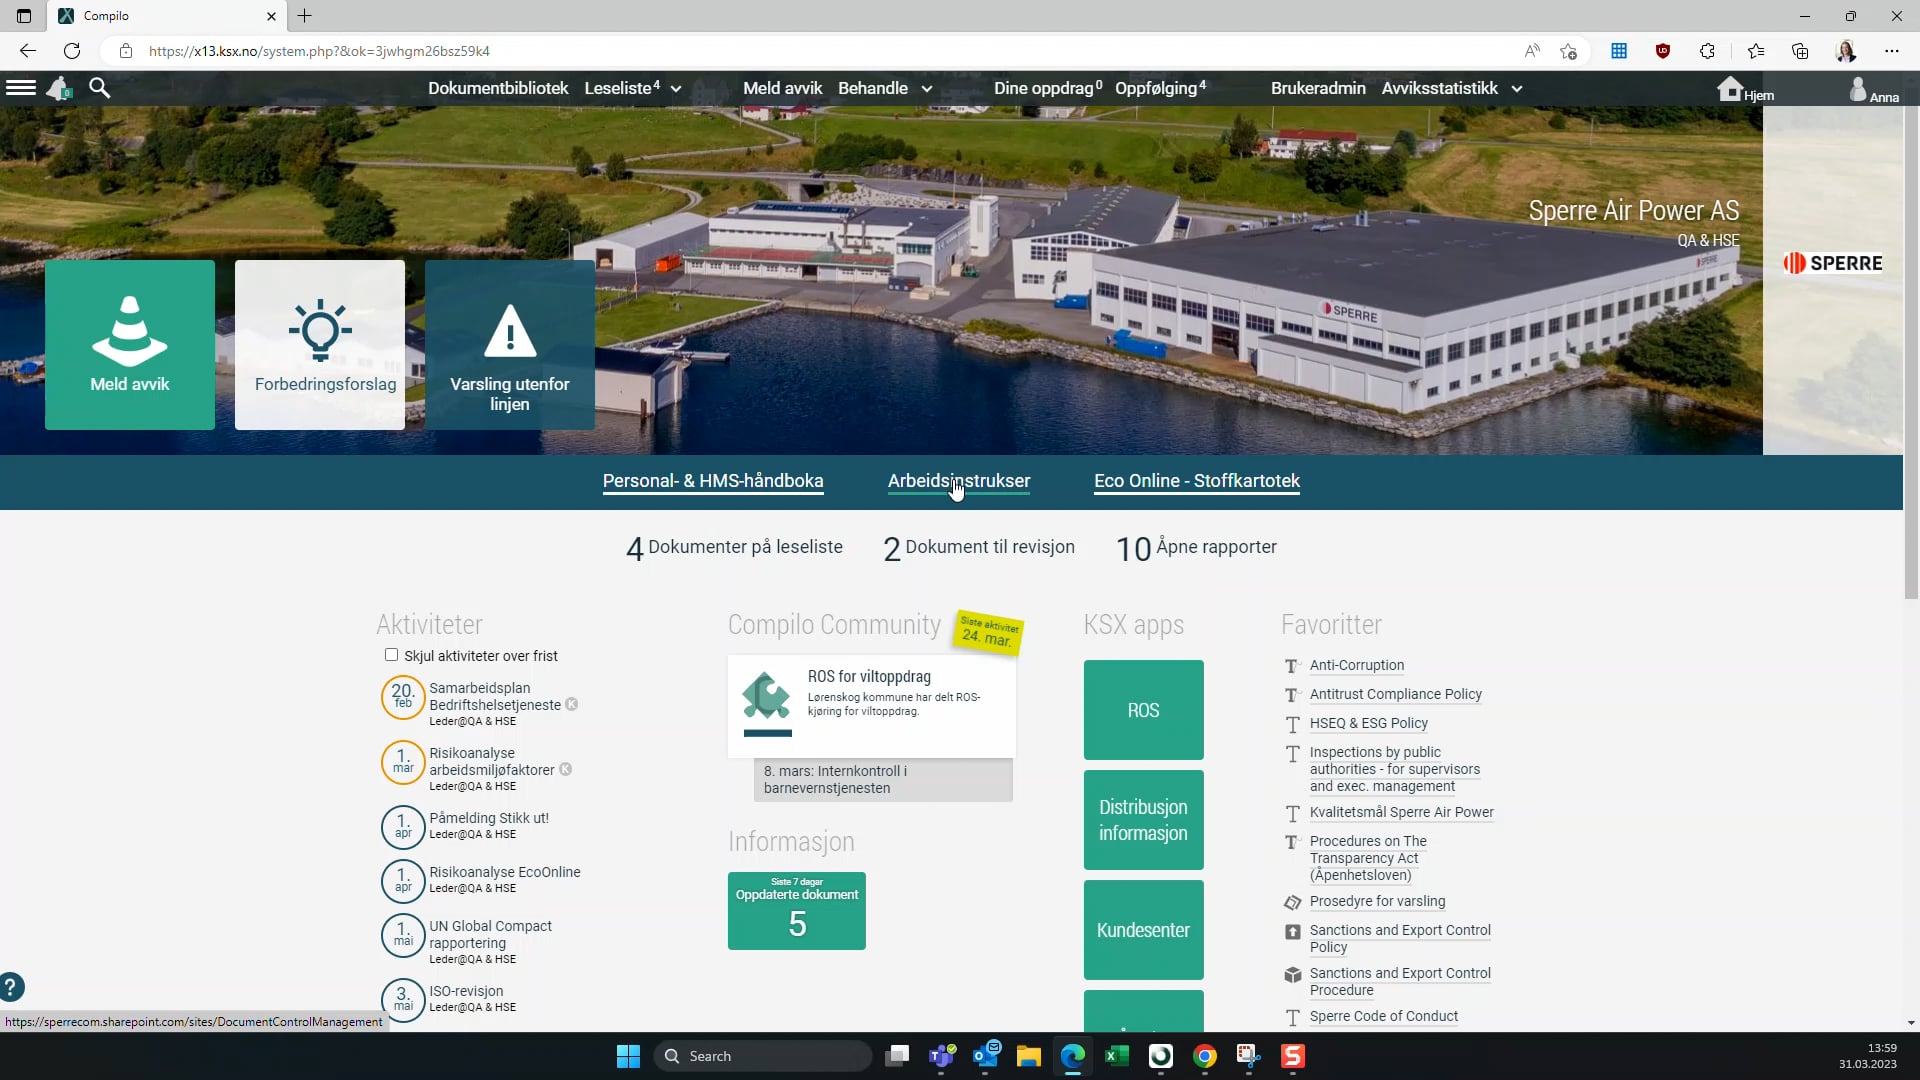This screenshot has height=1080, width=1920.
Task: Open the hamburger menu icon
Action: tap(21, 88)
